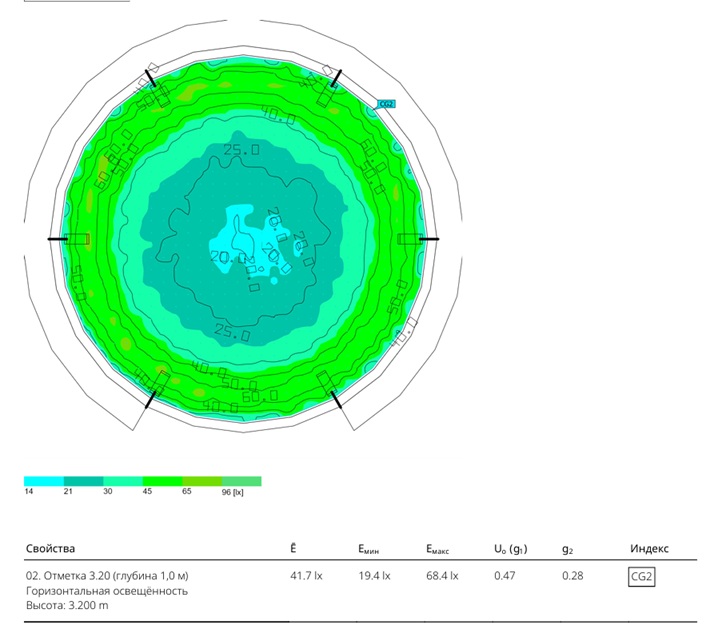This screenshot has width=714, height=637.
Task: Choose the 45 lx green legend swatch
Action: (x=162, y=481)
